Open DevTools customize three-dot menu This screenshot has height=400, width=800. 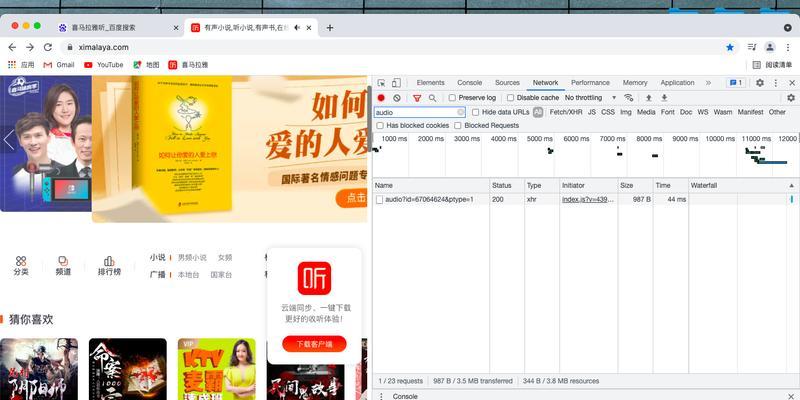pyautogui.click(x=776, y=83)
